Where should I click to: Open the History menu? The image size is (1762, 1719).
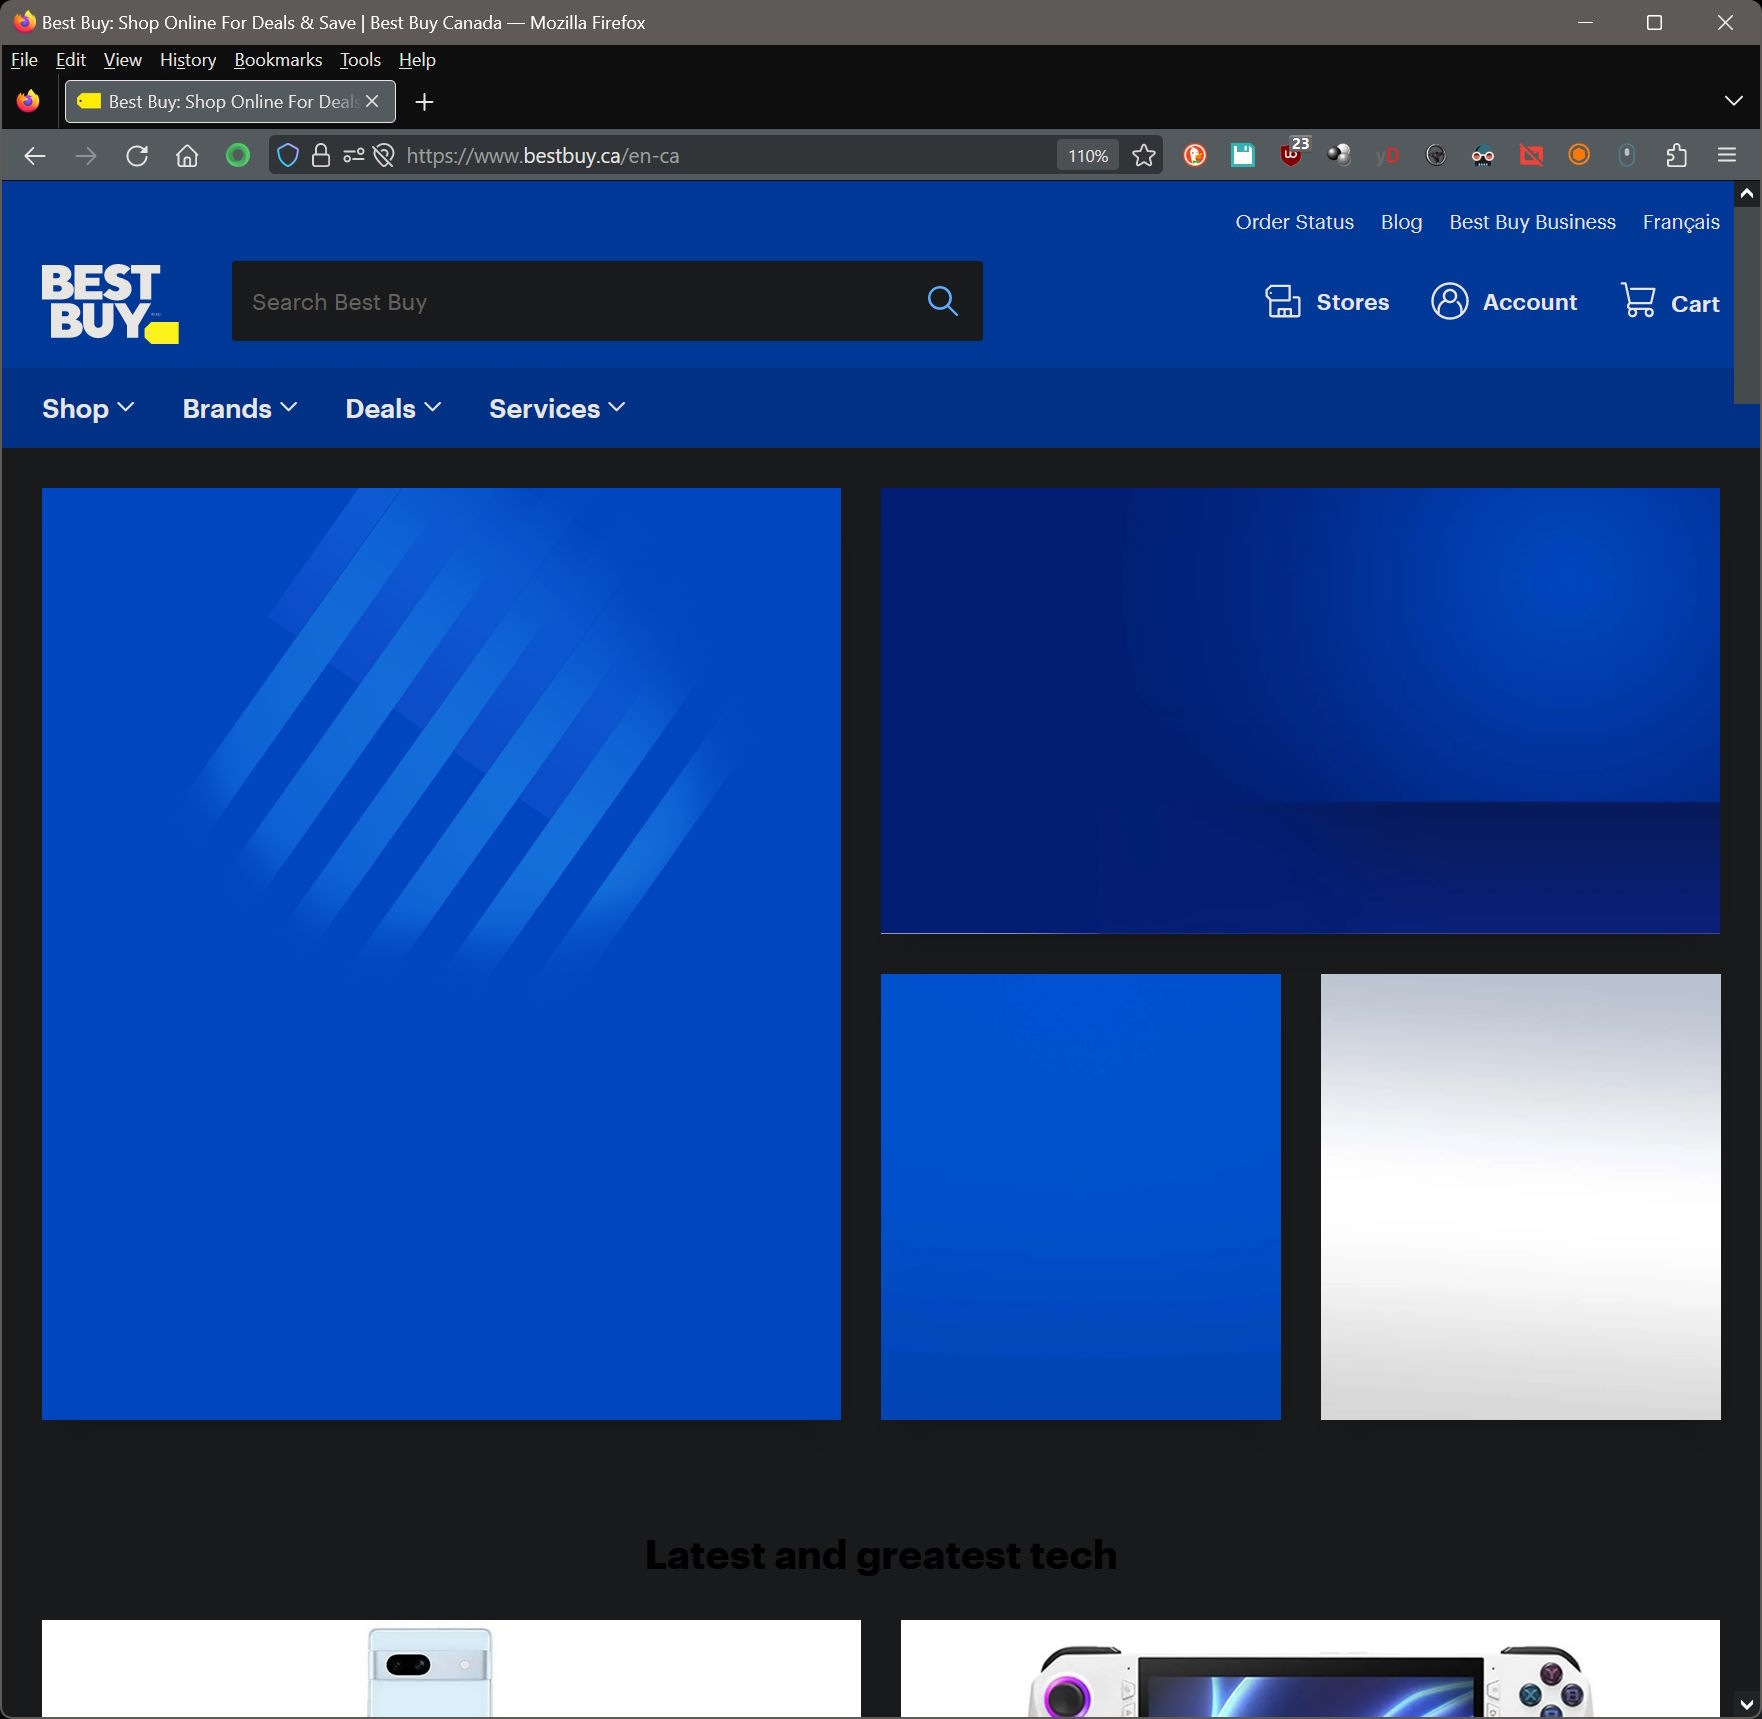click(x=187, y=60)
